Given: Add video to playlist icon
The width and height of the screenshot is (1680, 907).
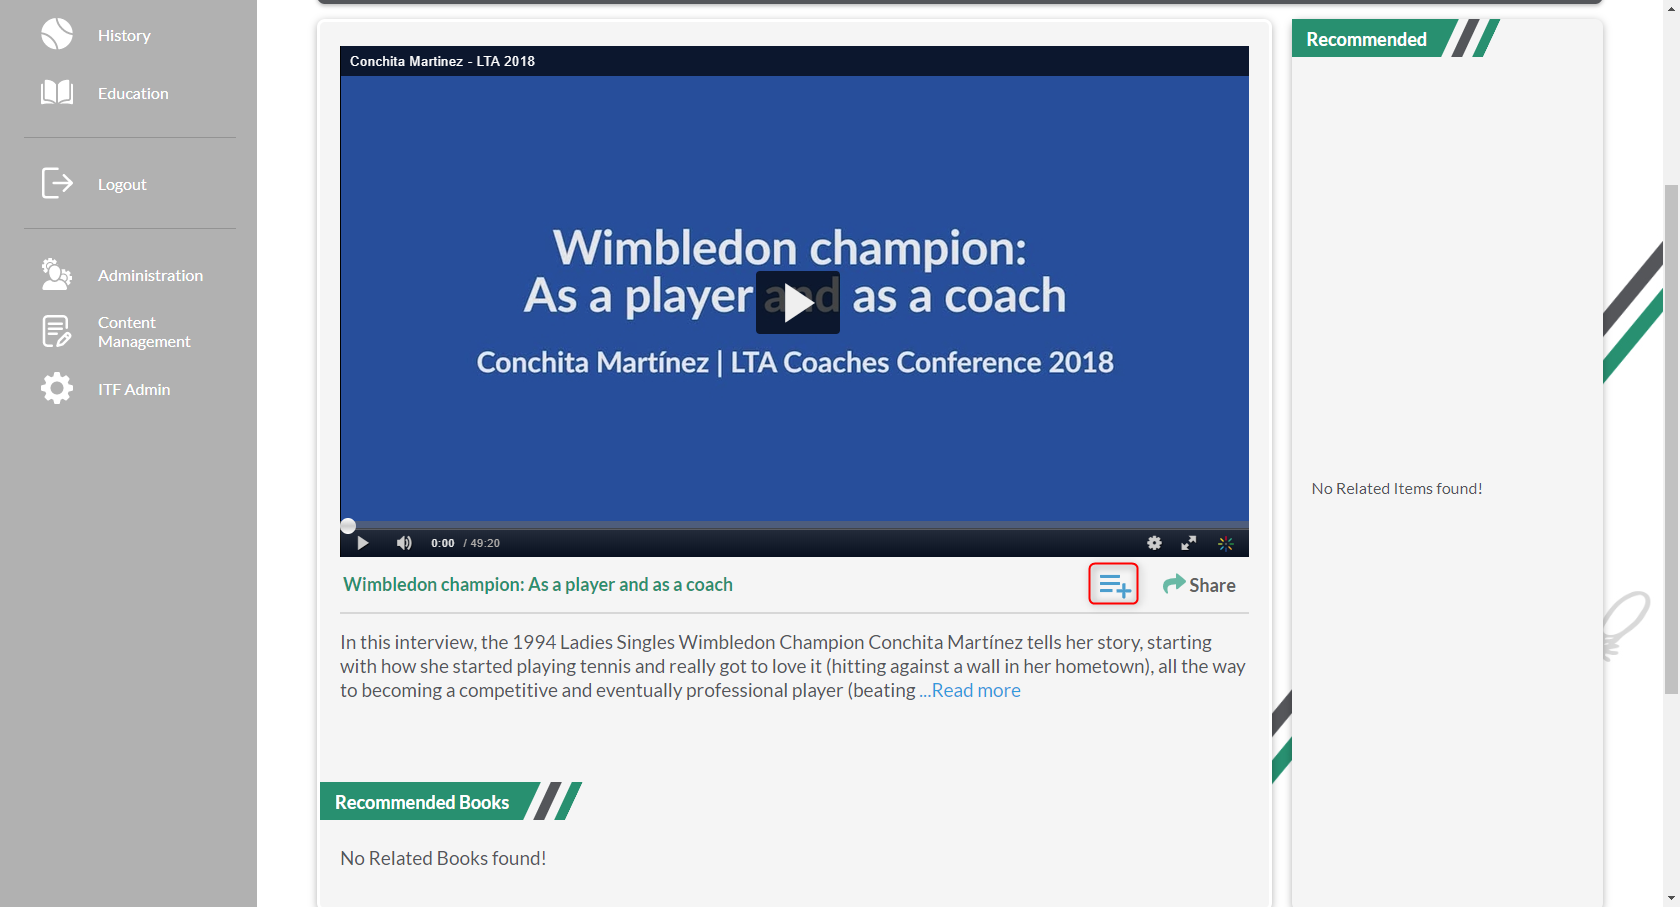Looking at the screenshot, I should tap(1114, 584).
